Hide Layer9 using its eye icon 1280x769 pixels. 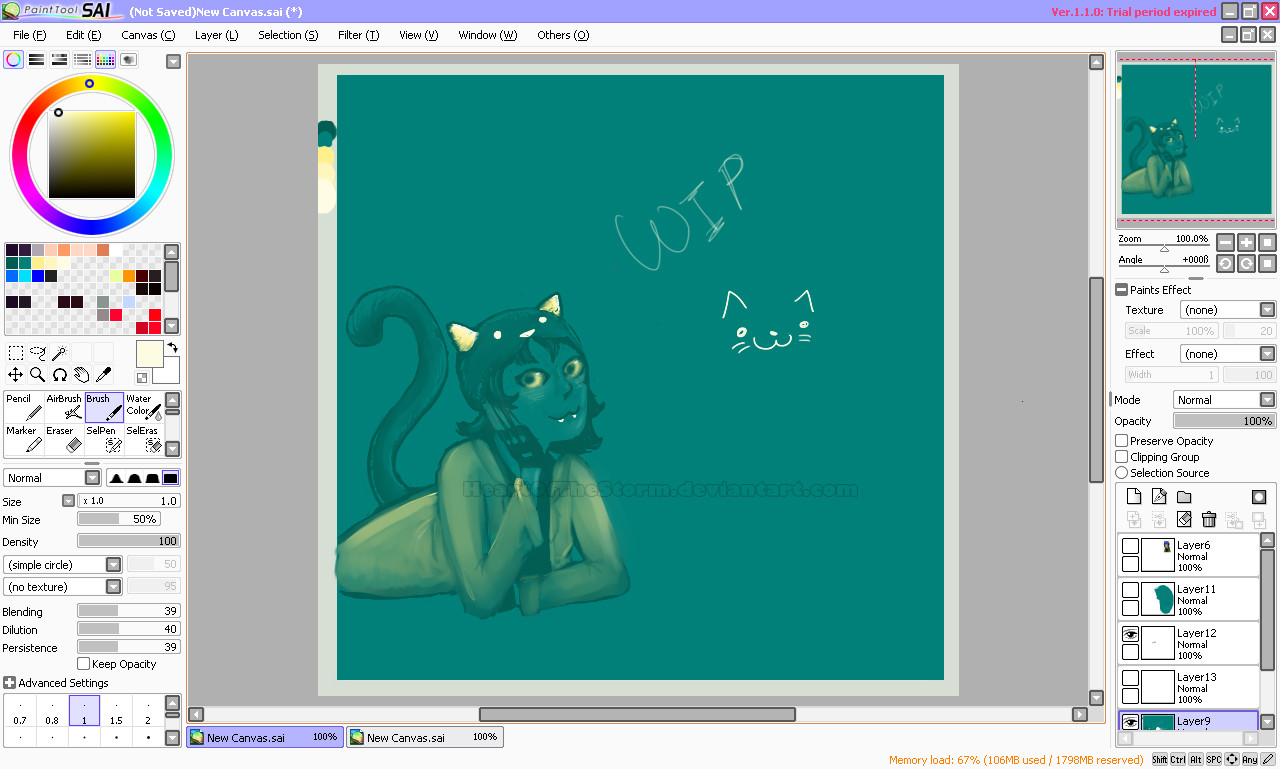coord(1130,722)
